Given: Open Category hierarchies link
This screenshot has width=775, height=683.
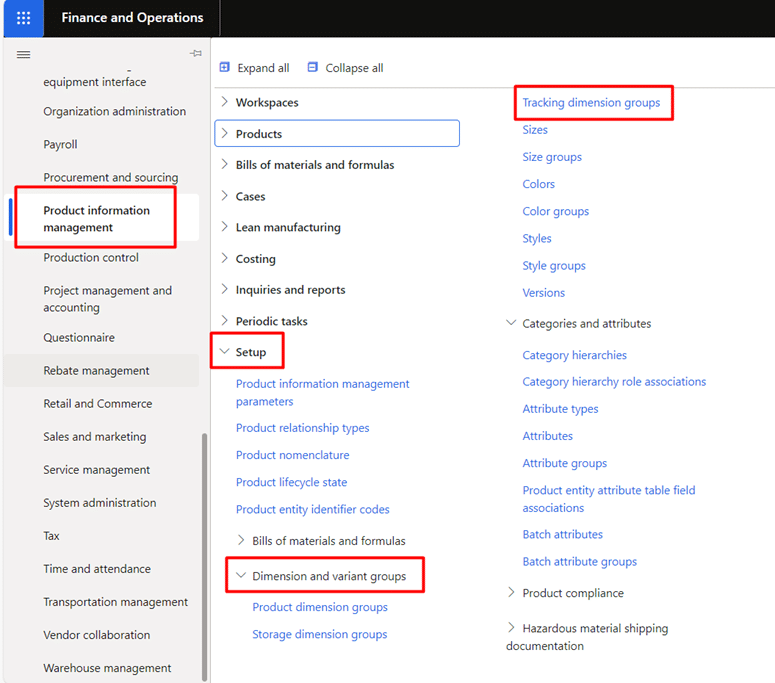Looking at the screenshot, I should pyautogui.click(x=574, y=355).
